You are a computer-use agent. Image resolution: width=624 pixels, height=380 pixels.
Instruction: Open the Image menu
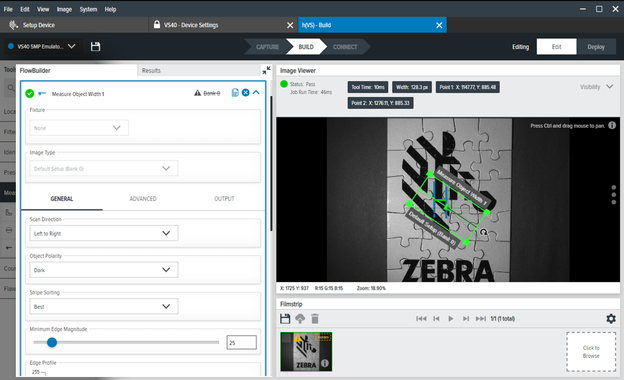tap(64, 9)
